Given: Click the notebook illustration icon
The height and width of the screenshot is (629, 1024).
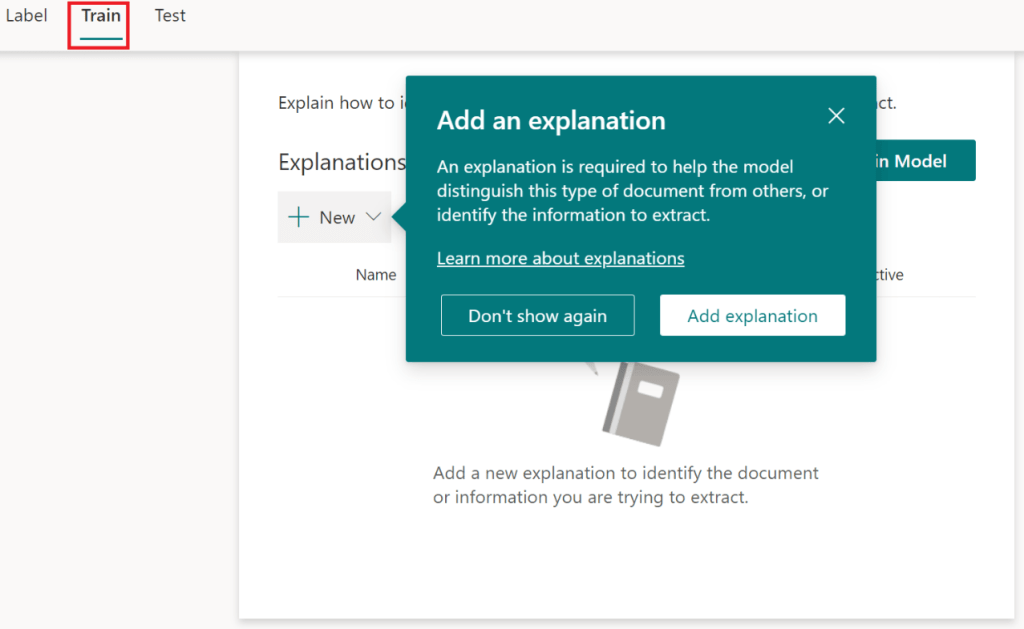Looking at the screenshot, I should click(642, 402).
